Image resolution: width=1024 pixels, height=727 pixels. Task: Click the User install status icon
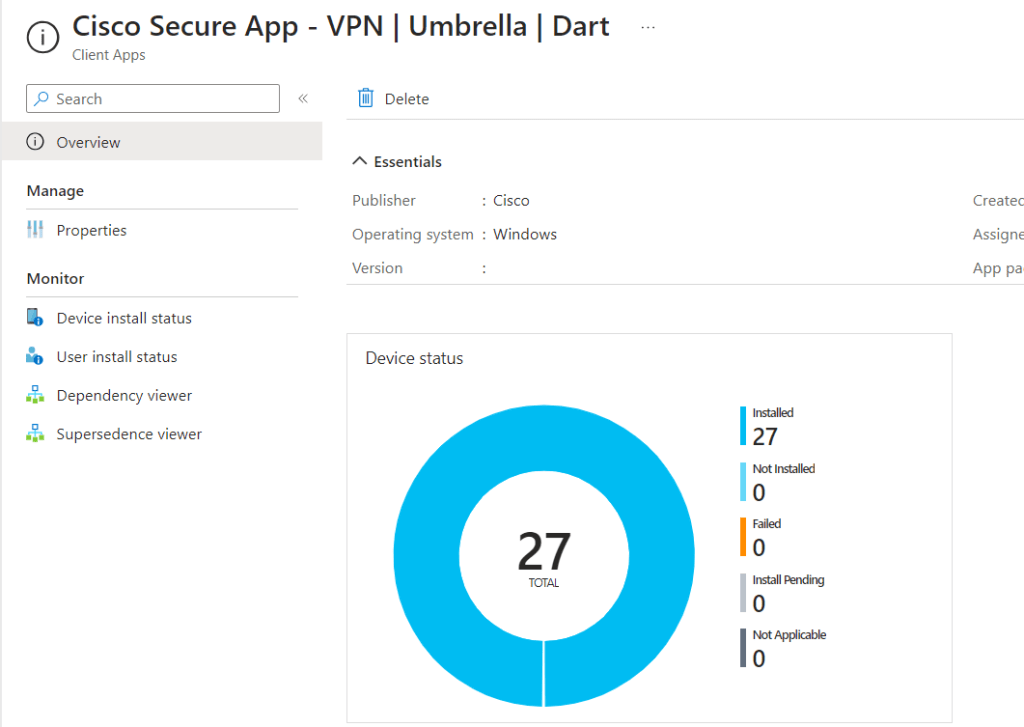pyautogui.click(x=35, y=356)
